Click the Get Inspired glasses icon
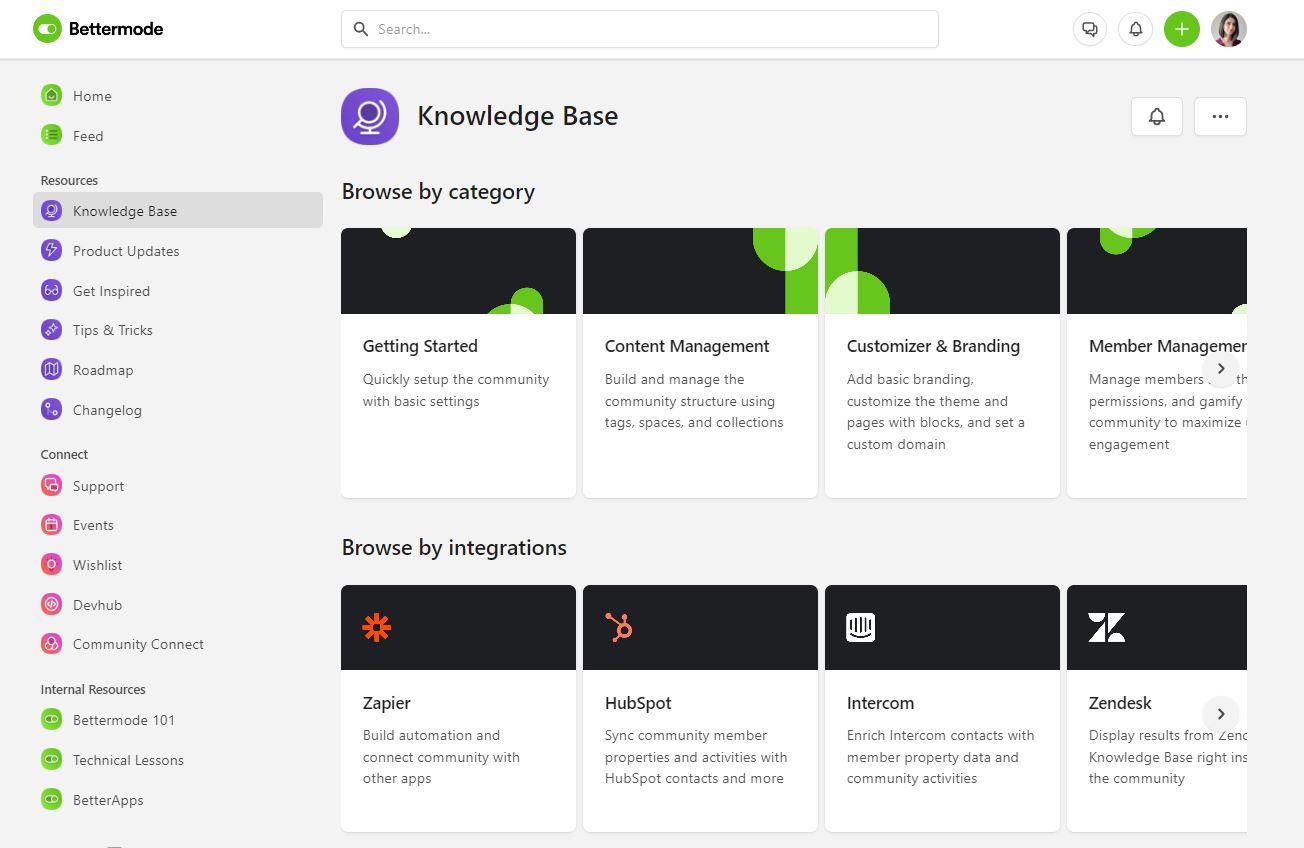 51,291
